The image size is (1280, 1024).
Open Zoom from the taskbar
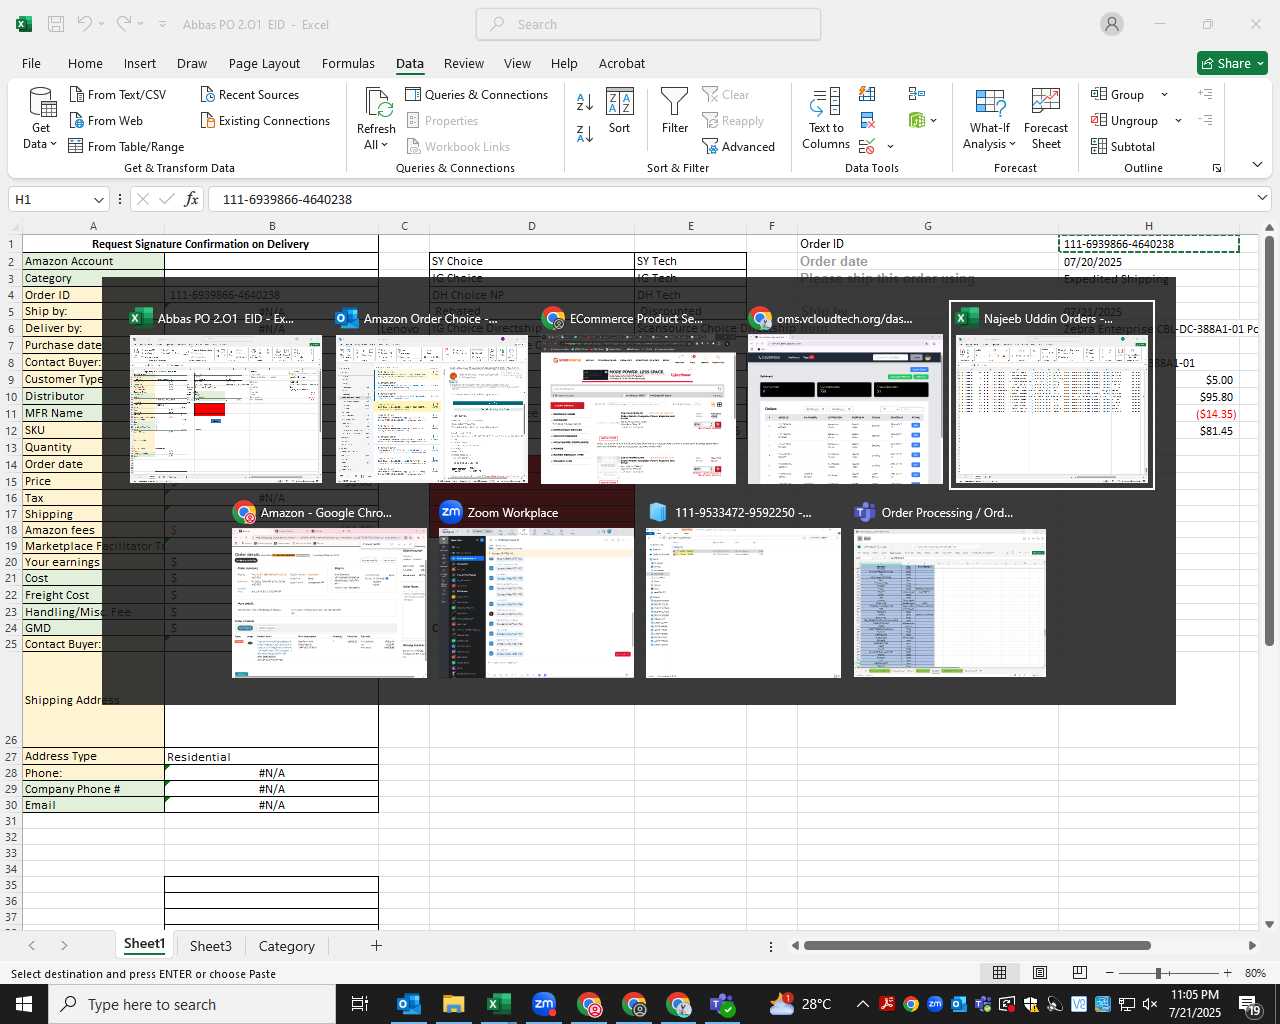(543, 1004)
